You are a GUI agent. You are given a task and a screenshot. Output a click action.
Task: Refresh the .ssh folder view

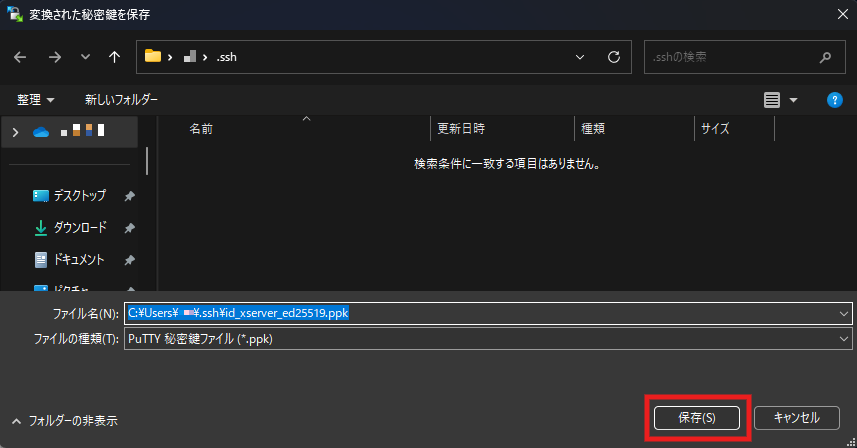614,57
